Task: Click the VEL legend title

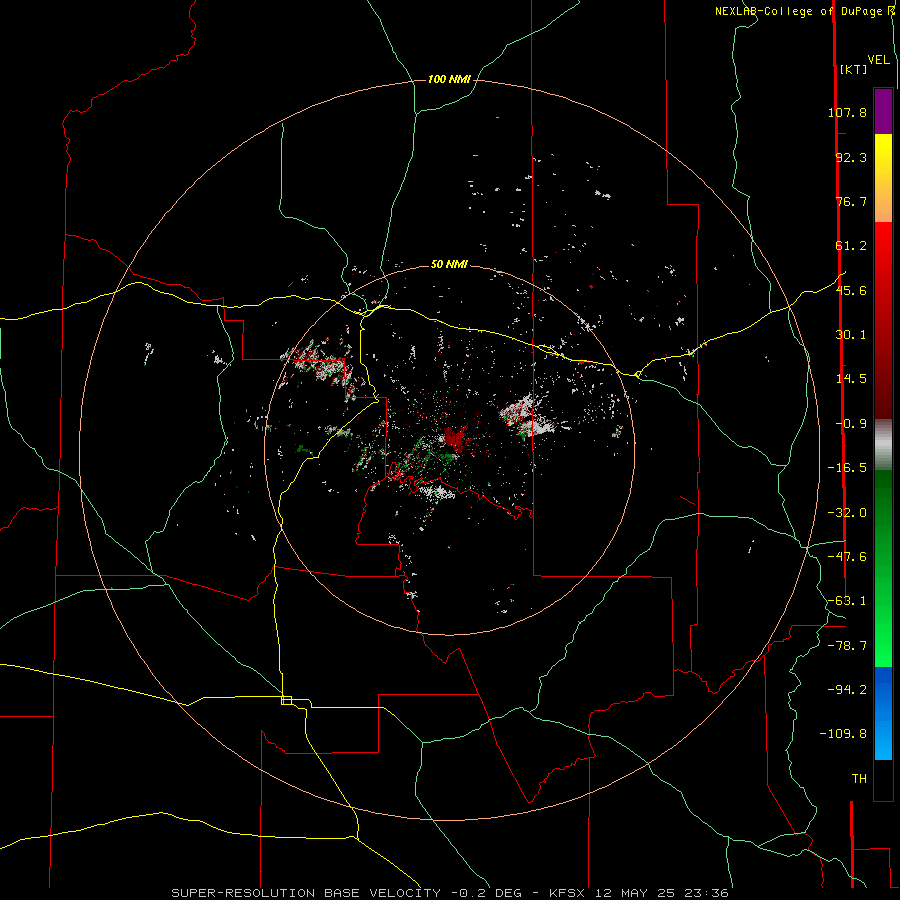Action: point(878,60)
